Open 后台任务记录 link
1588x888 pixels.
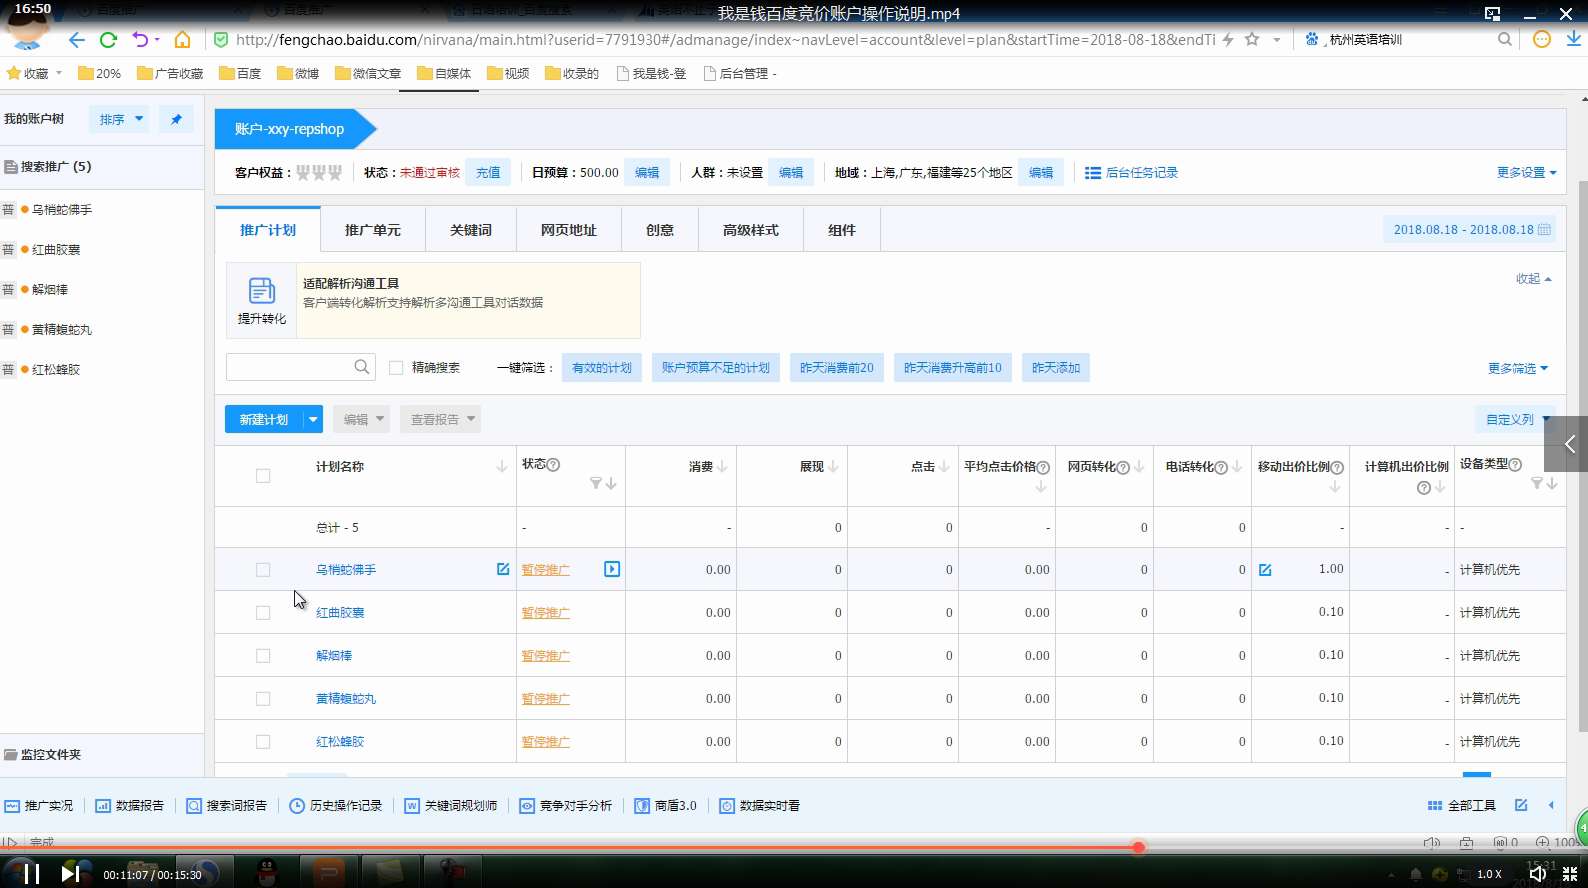pos(1132,173)
